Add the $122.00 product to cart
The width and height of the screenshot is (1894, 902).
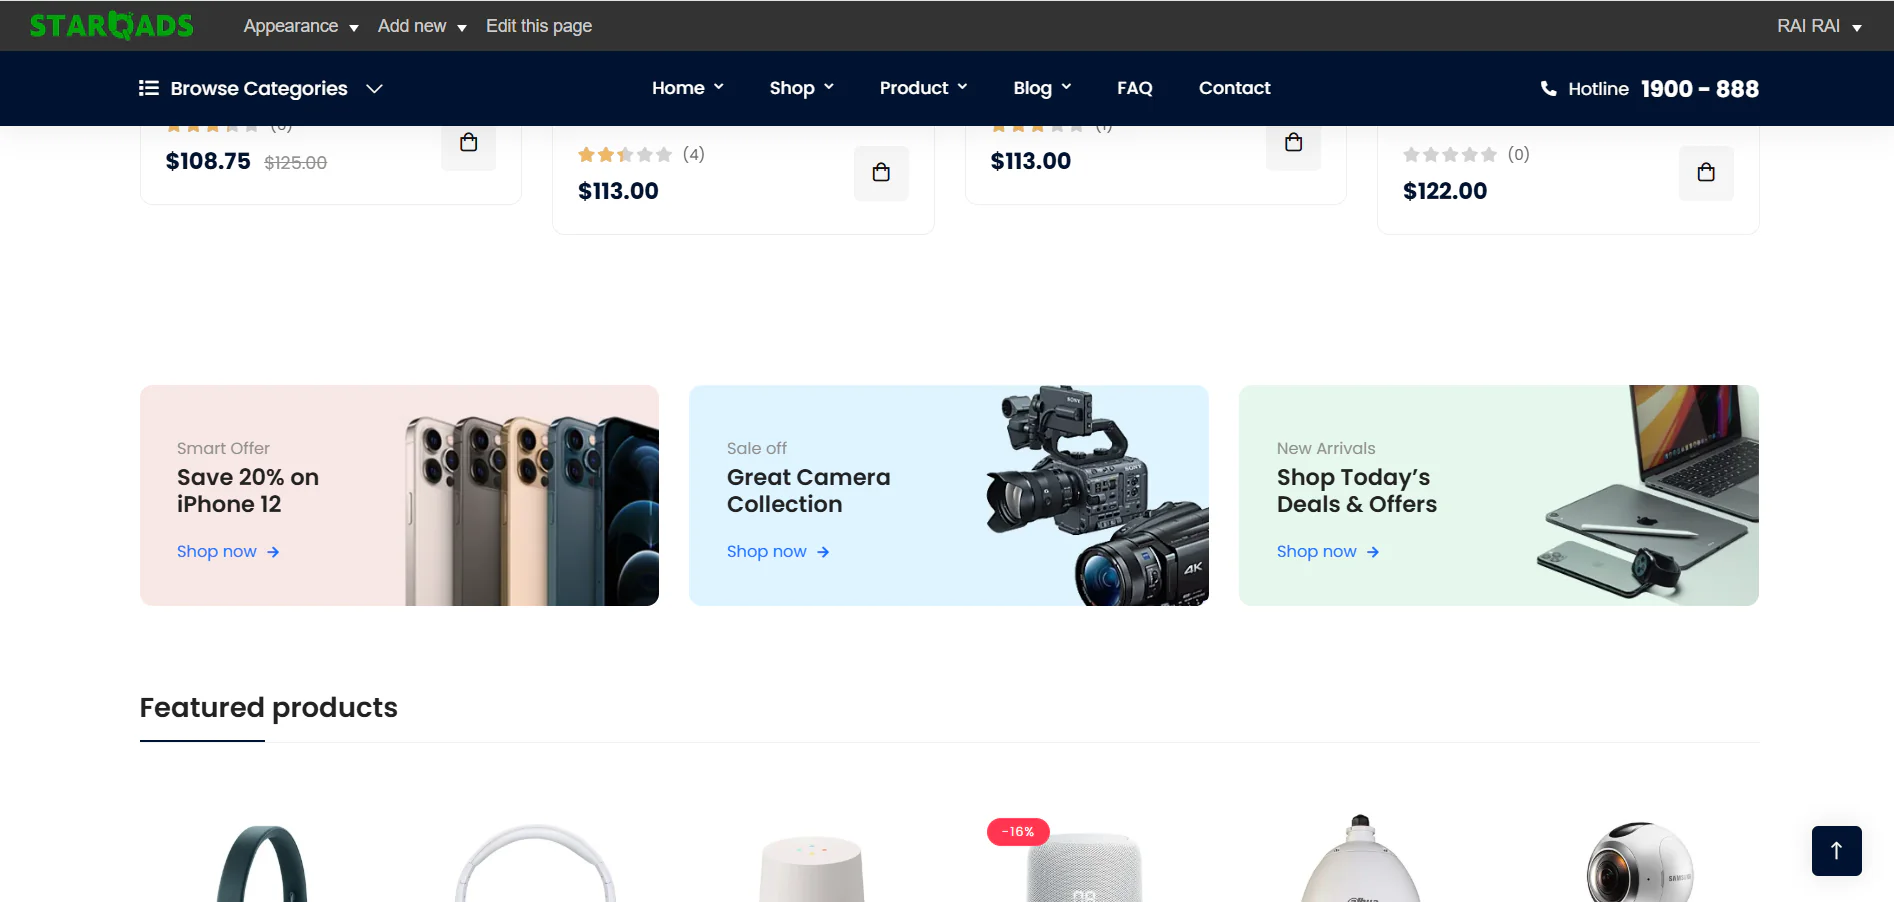pos(1706,173)
